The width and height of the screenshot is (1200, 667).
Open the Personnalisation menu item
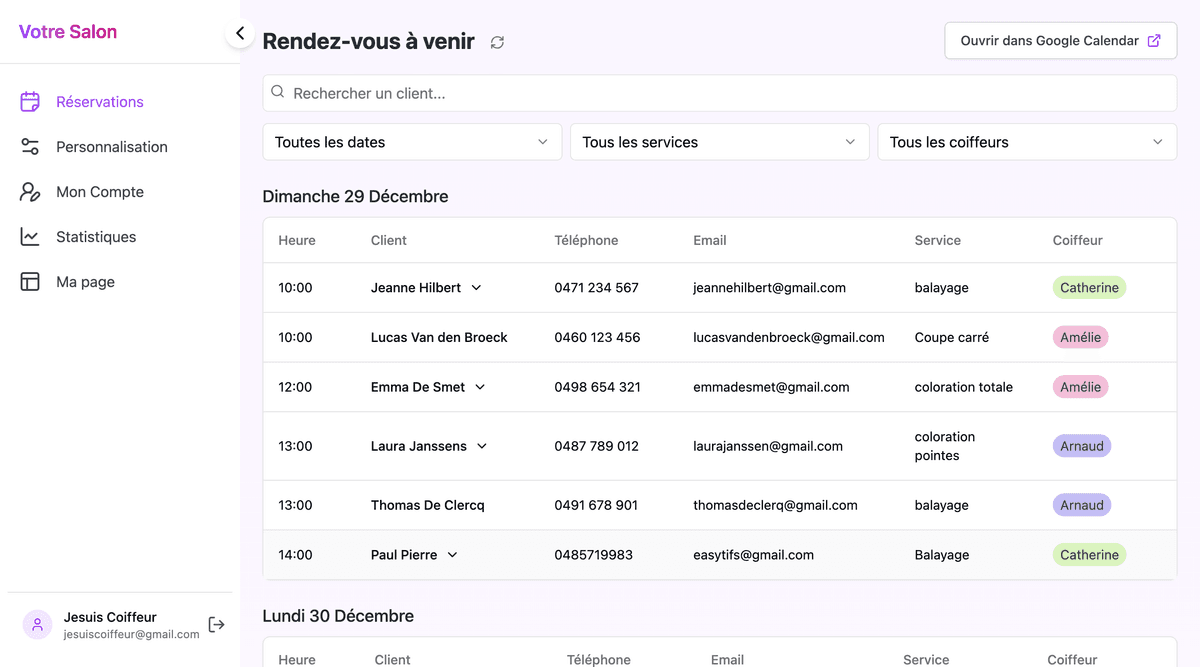(111, 147)
